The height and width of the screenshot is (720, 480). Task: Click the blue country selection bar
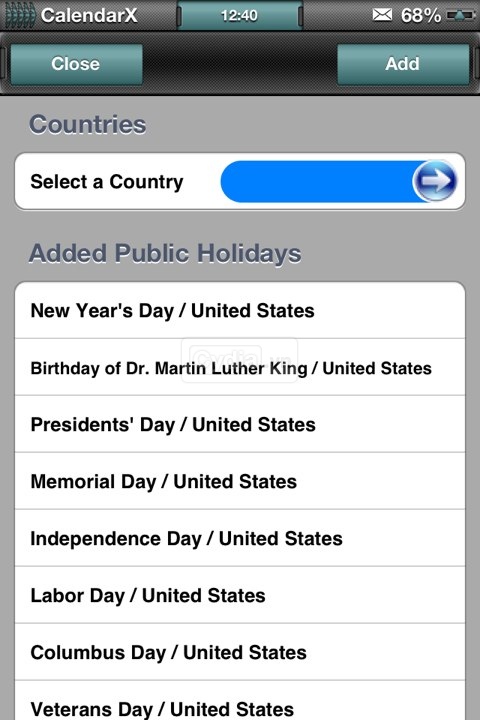pyautogui.click(x=339, y=181)
